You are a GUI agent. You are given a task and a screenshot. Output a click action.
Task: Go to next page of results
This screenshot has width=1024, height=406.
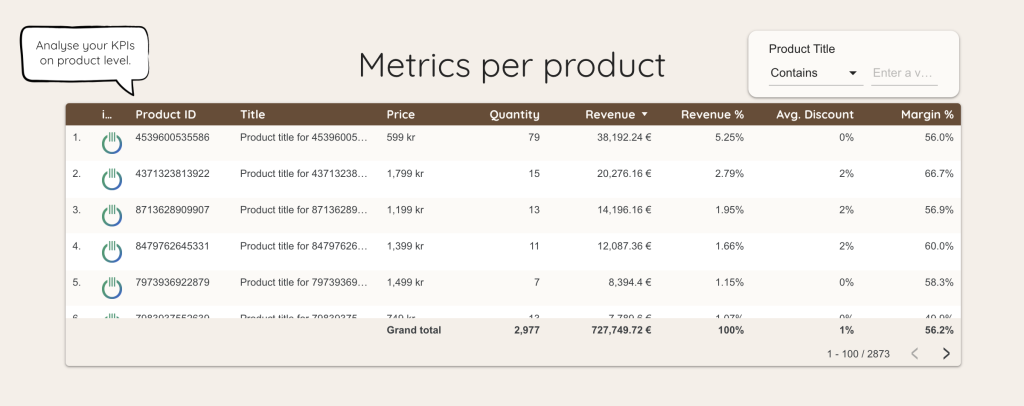(x=946, y=353)
